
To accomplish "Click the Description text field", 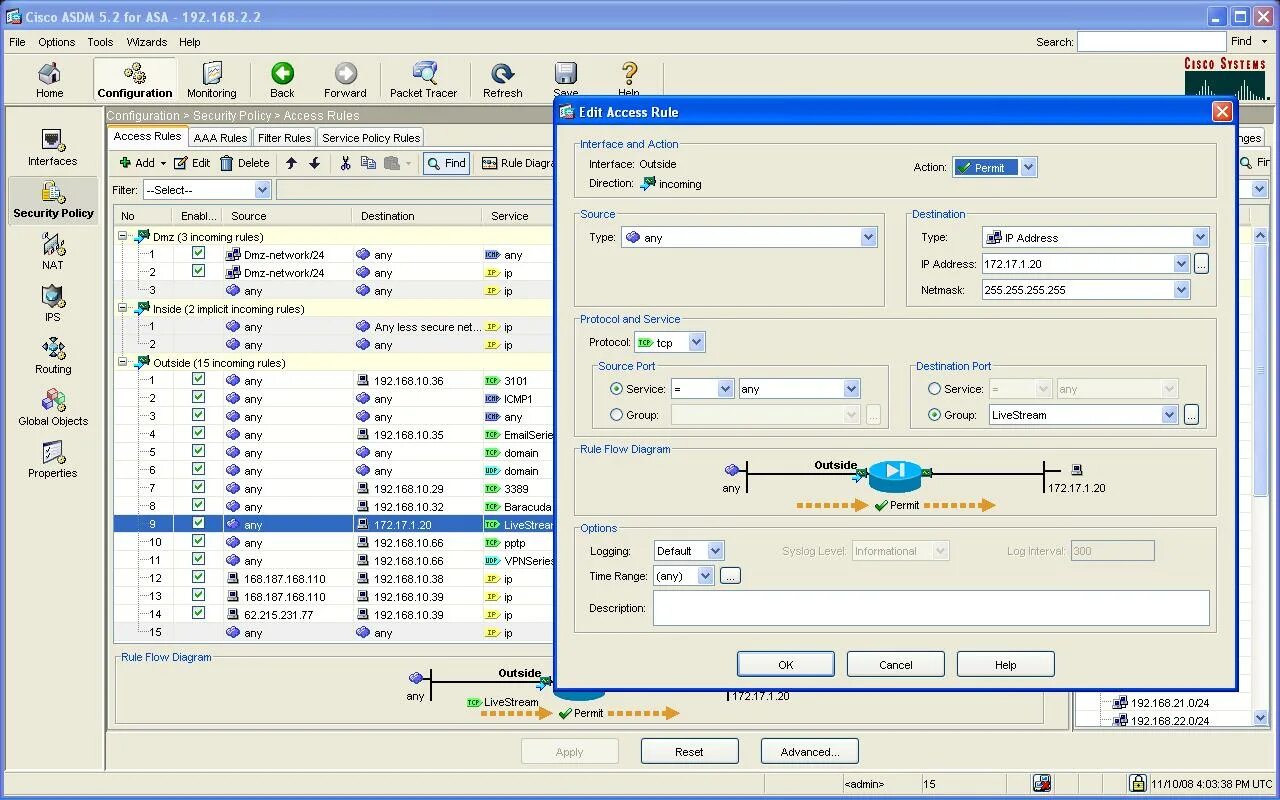I will 931,608.
